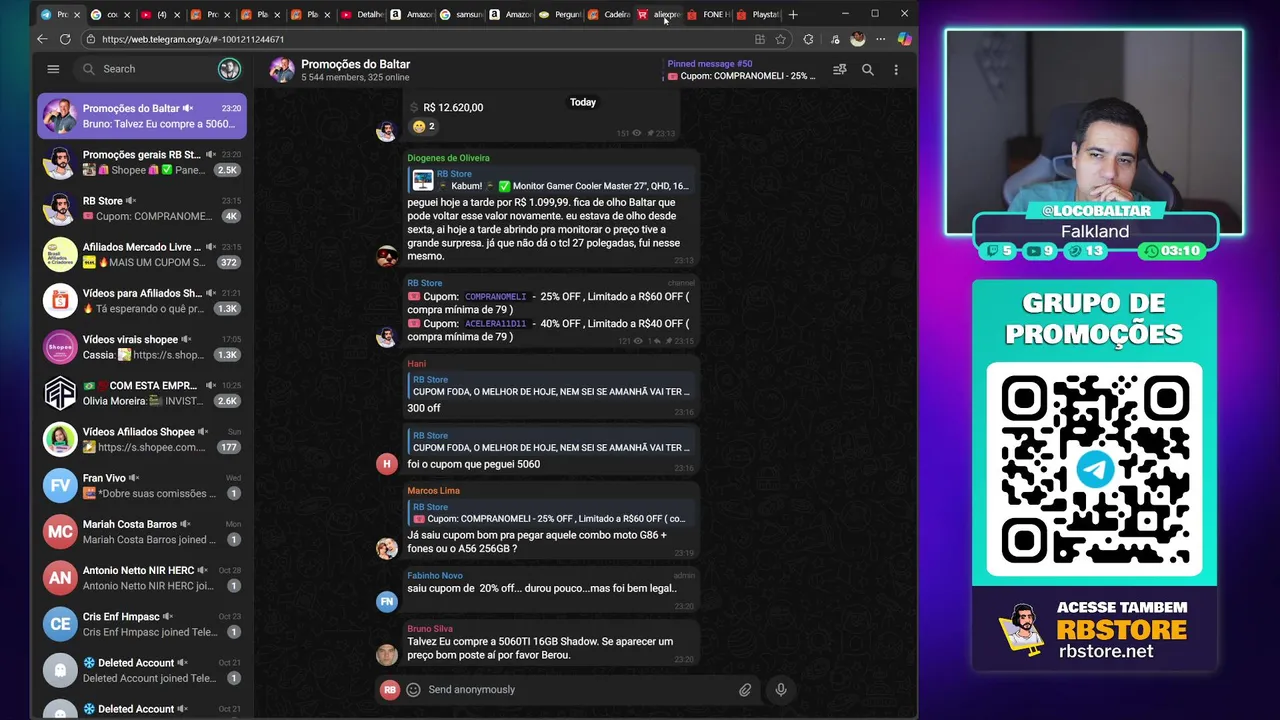The image size is (1280, 720).
Task: Switch to the samsung Google search tab
Action: click(462, 14)
